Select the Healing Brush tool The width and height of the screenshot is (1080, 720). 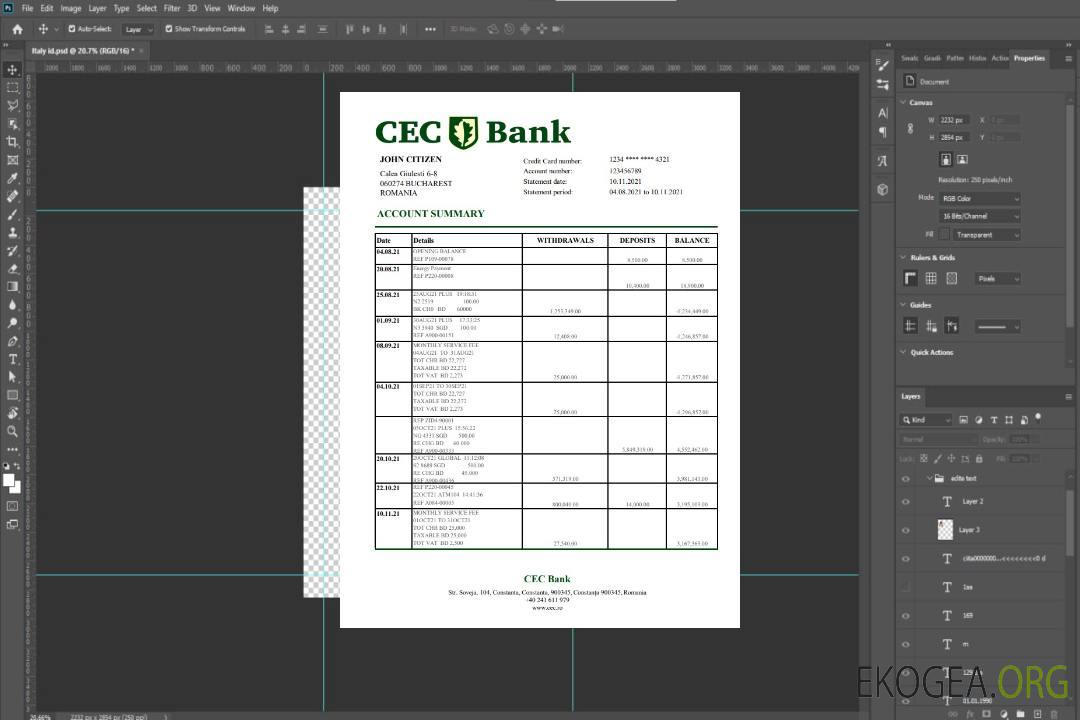pos(12,196)
